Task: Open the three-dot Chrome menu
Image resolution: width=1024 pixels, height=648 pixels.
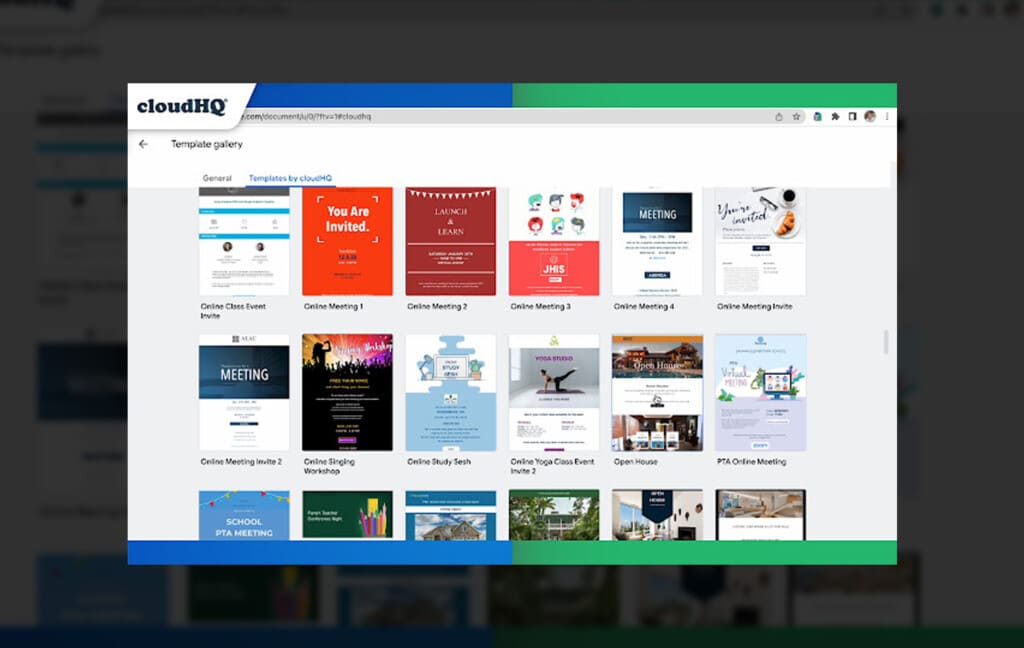Action: point(887,116)
